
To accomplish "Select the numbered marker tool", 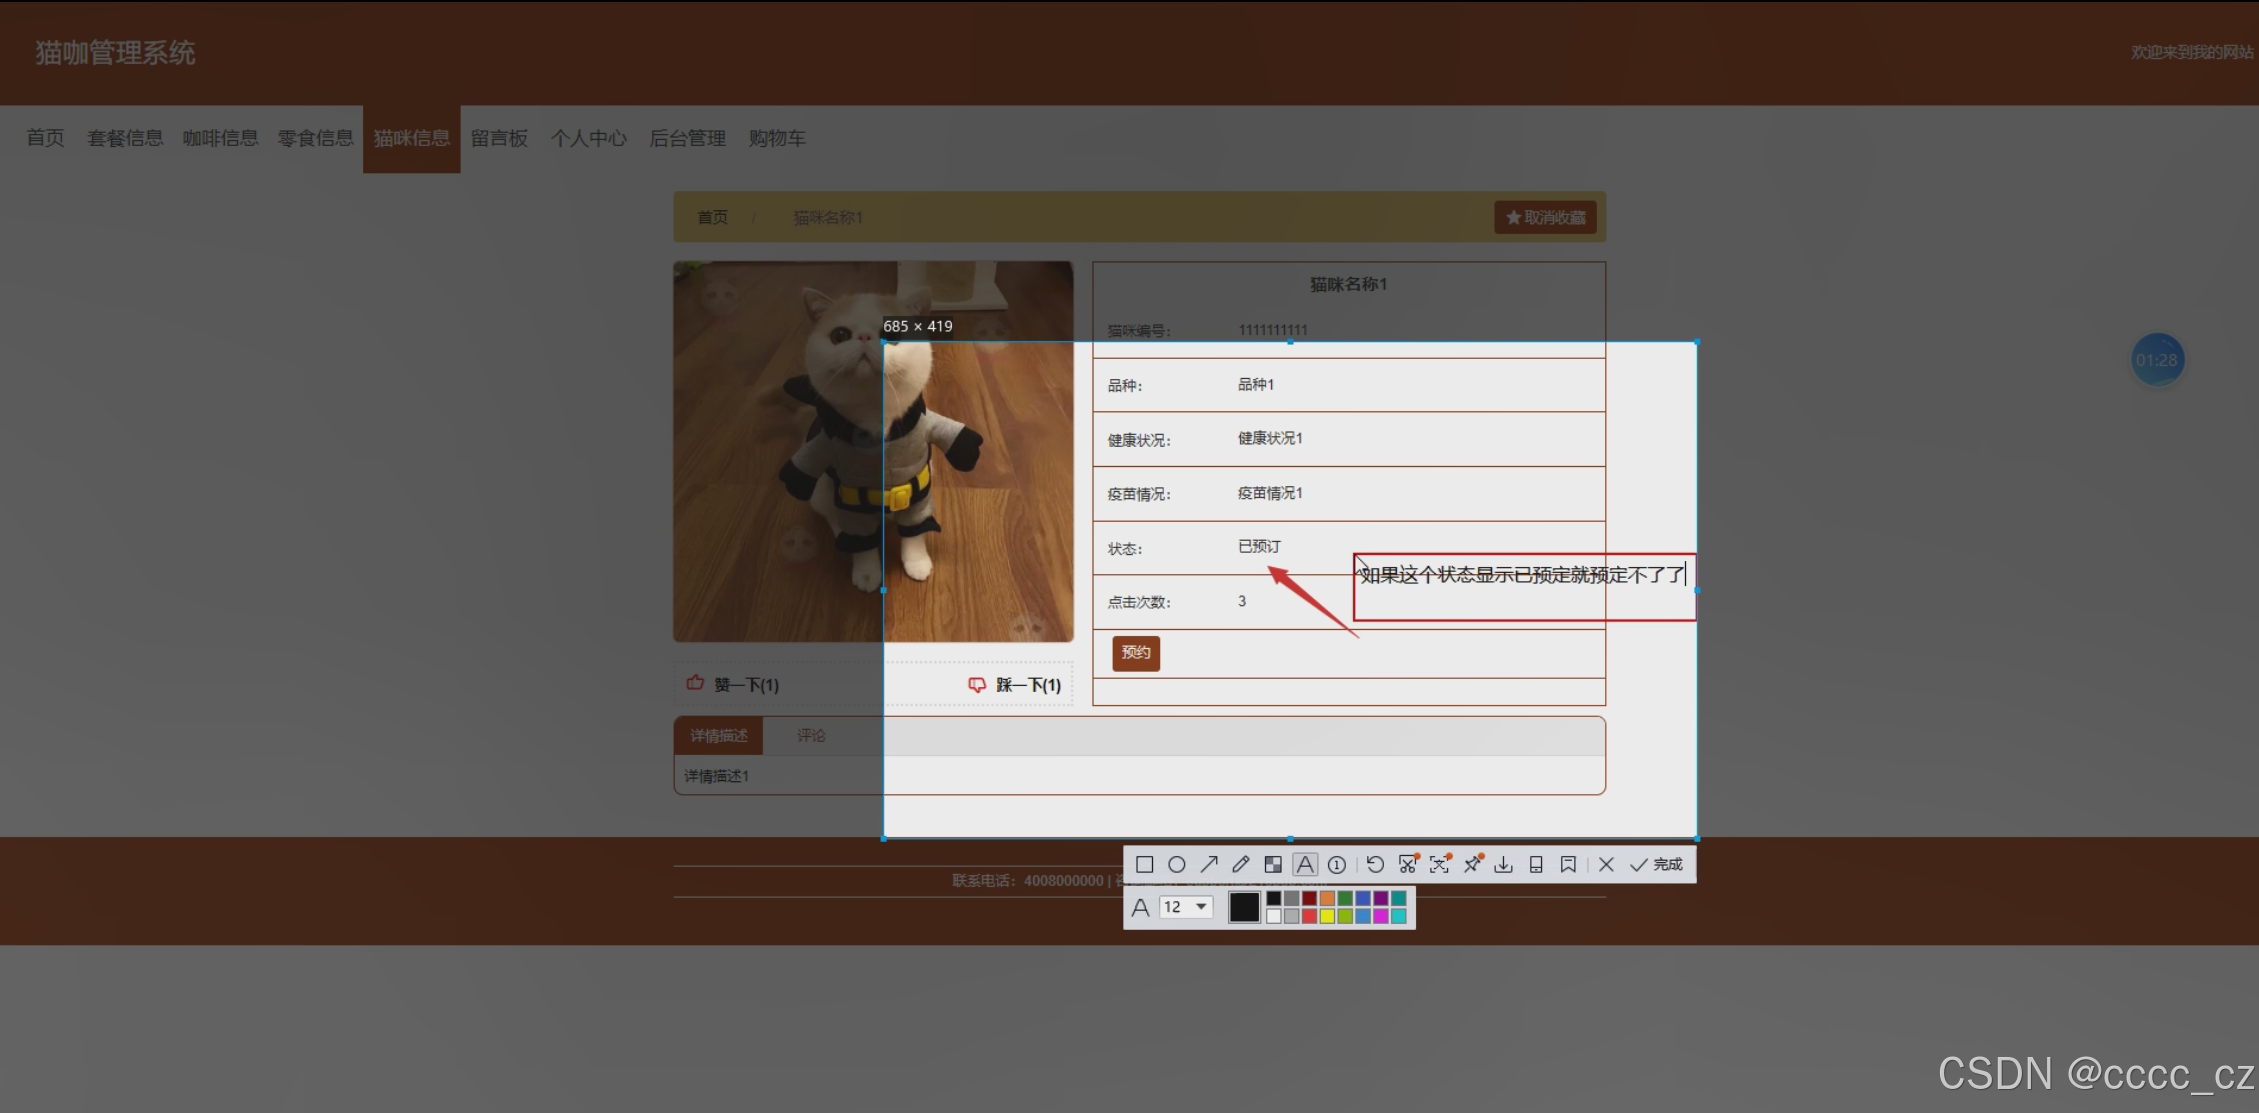I will pyautogui.click(x=1337, y=865).
